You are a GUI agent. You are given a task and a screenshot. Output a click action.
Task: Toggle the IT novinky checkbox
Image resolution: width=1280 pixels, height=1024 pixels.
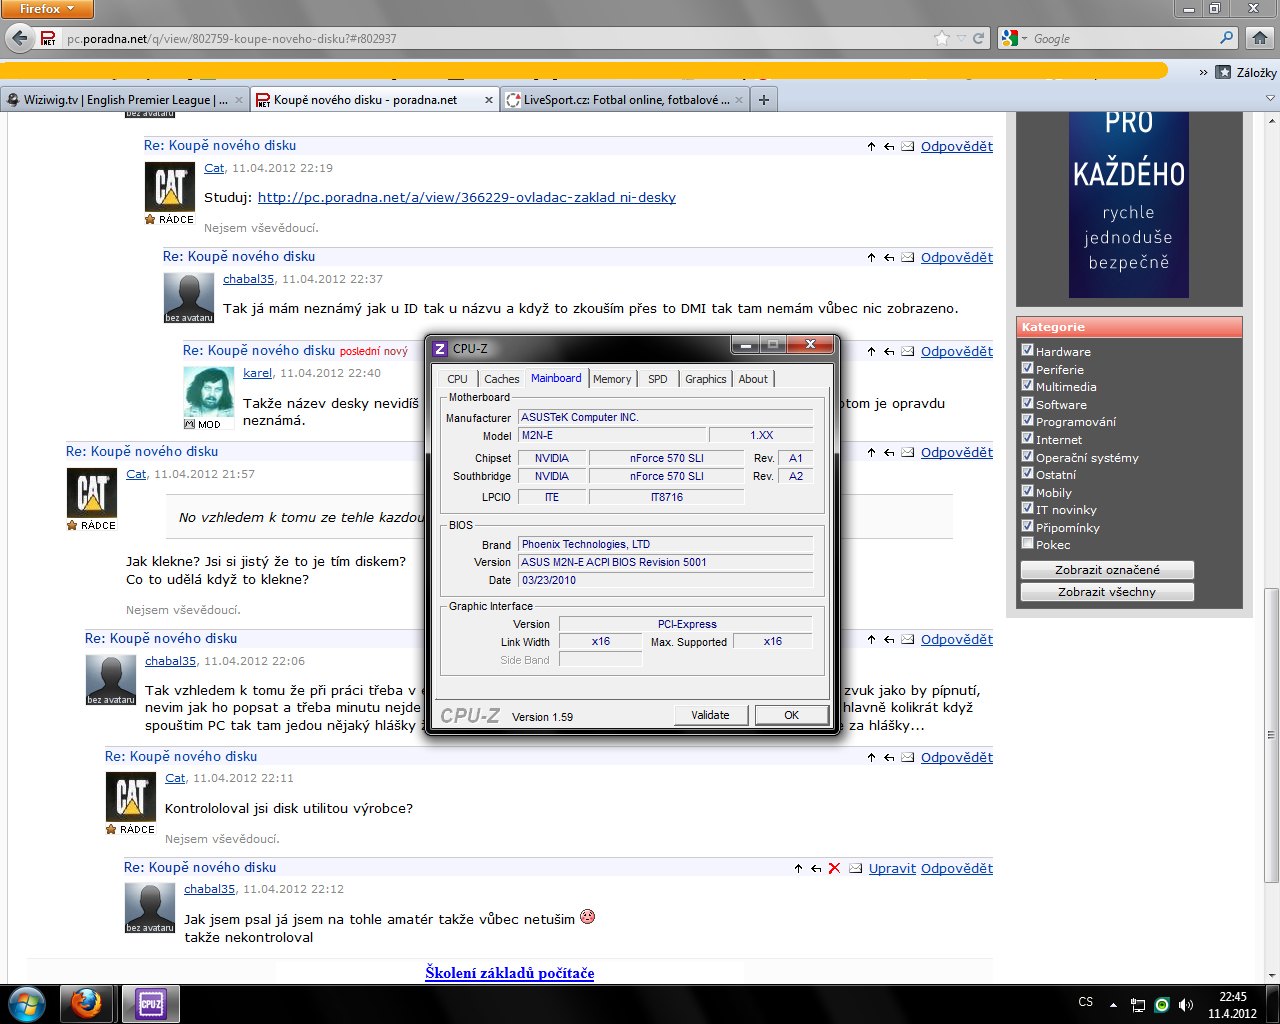pyautogui.click(x=1027, y=508)
